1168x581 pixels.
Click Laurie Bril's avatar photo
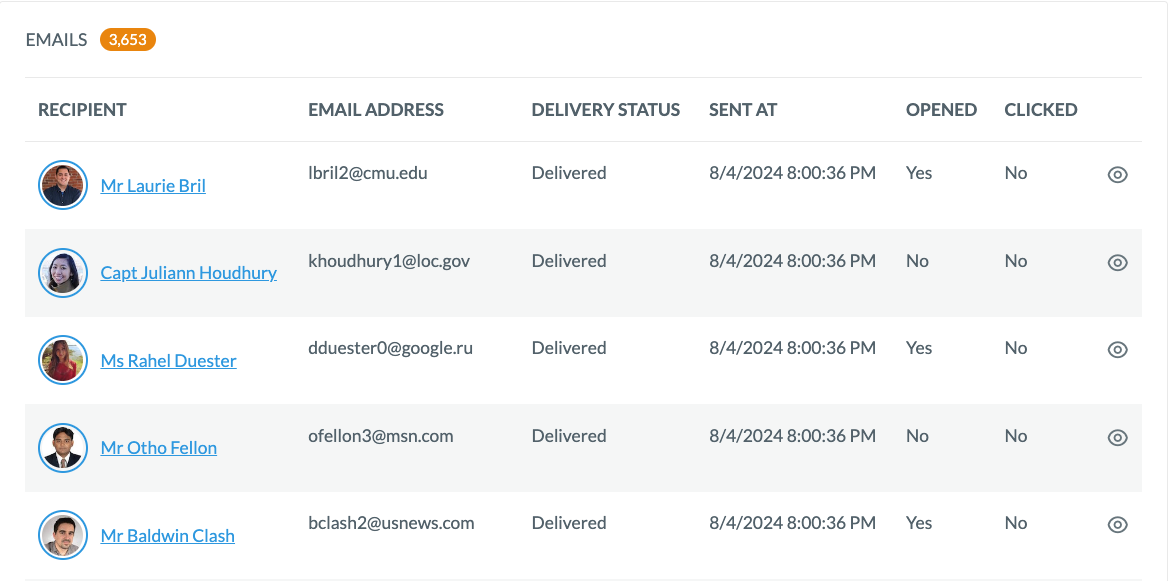(x=63, y=185)
